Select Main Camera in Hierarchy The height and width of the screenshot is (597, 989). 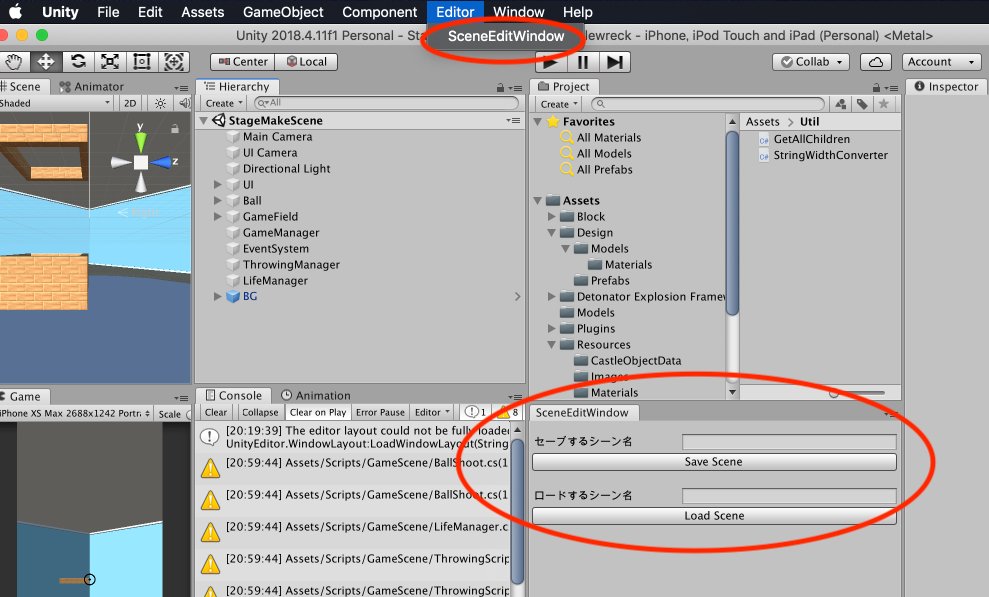[x=278, y=137]
